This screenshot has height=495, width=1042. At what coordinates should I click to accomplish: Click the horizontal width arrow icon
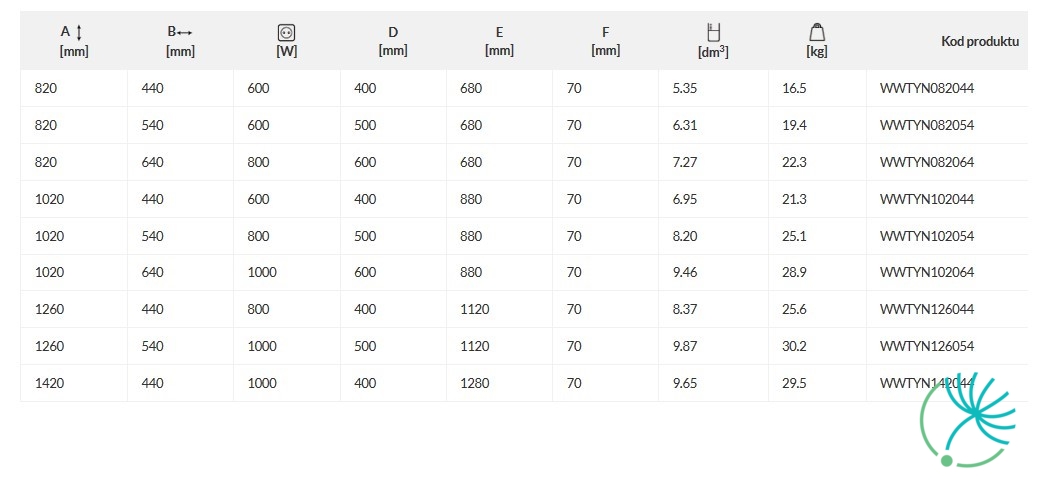184,32
